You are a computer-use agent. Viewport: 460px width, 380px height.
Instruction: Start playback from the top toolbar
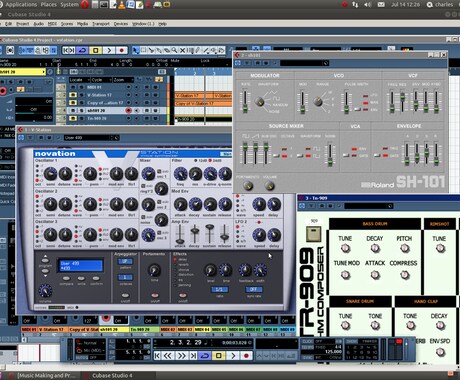pyautogui.click(x=109, y=50)
